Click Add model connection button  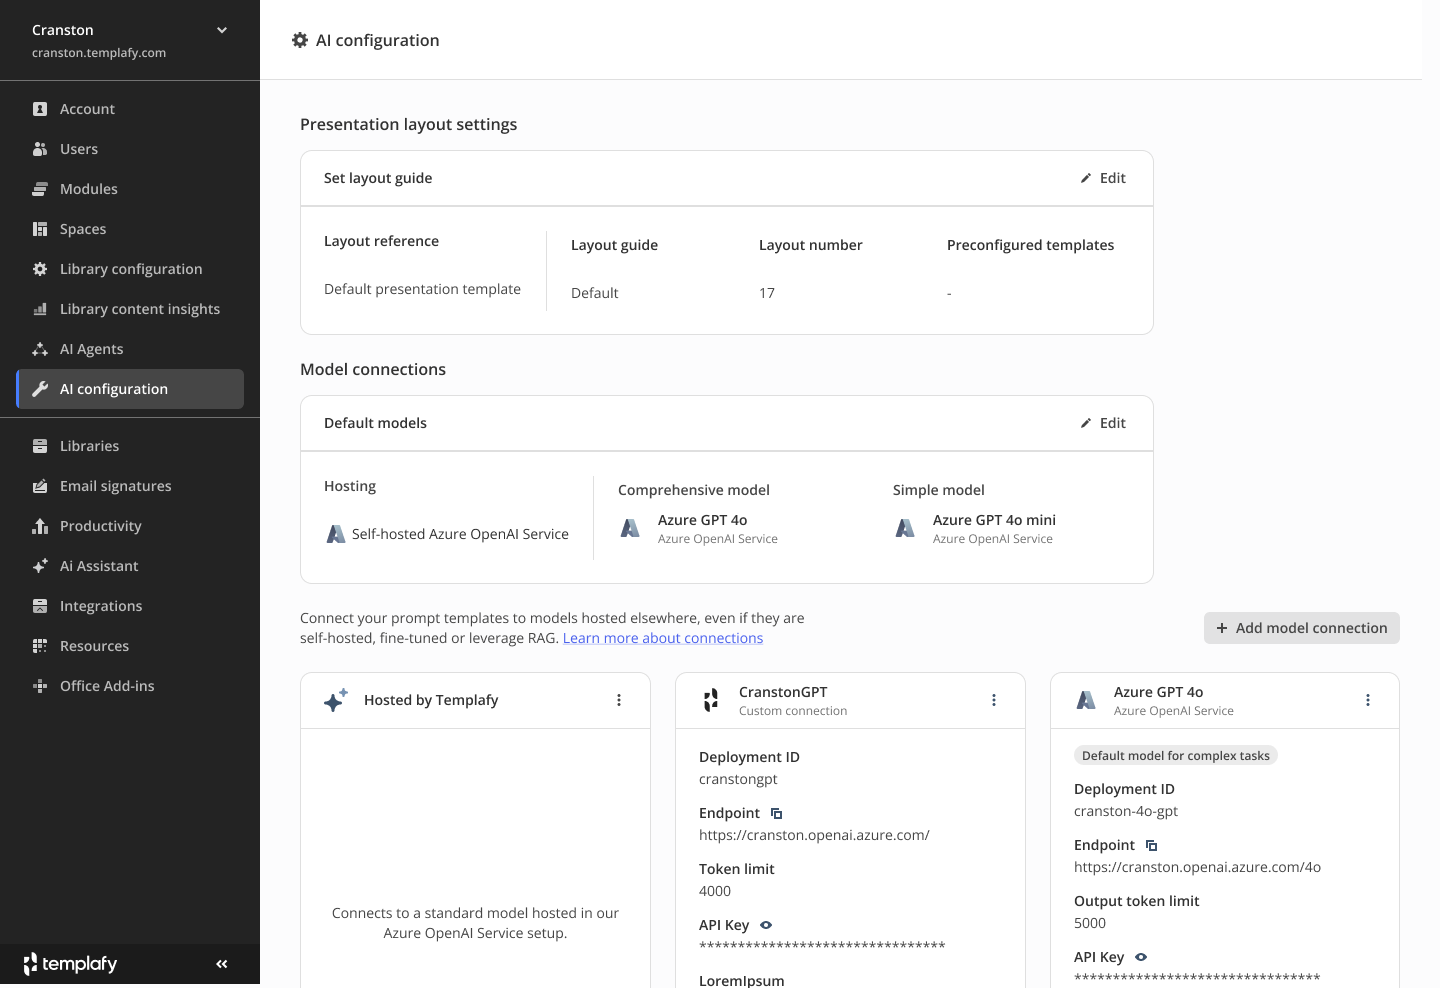coord(1302,628)
